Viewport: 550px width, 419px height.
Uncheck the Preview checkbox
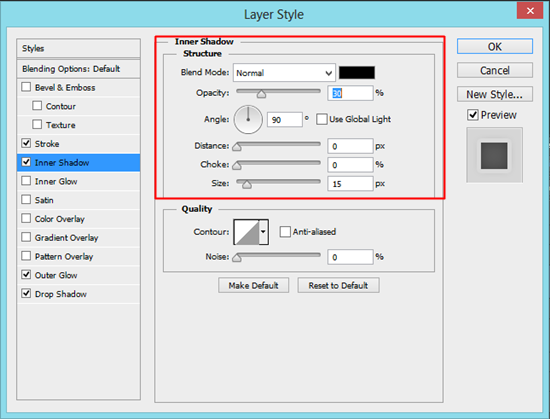click(473, 115)
